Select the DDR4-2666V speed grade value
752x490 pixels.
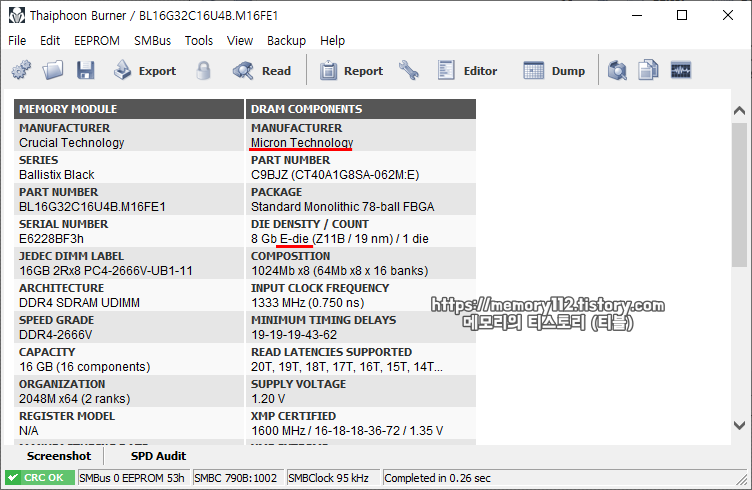coord(56,335)
